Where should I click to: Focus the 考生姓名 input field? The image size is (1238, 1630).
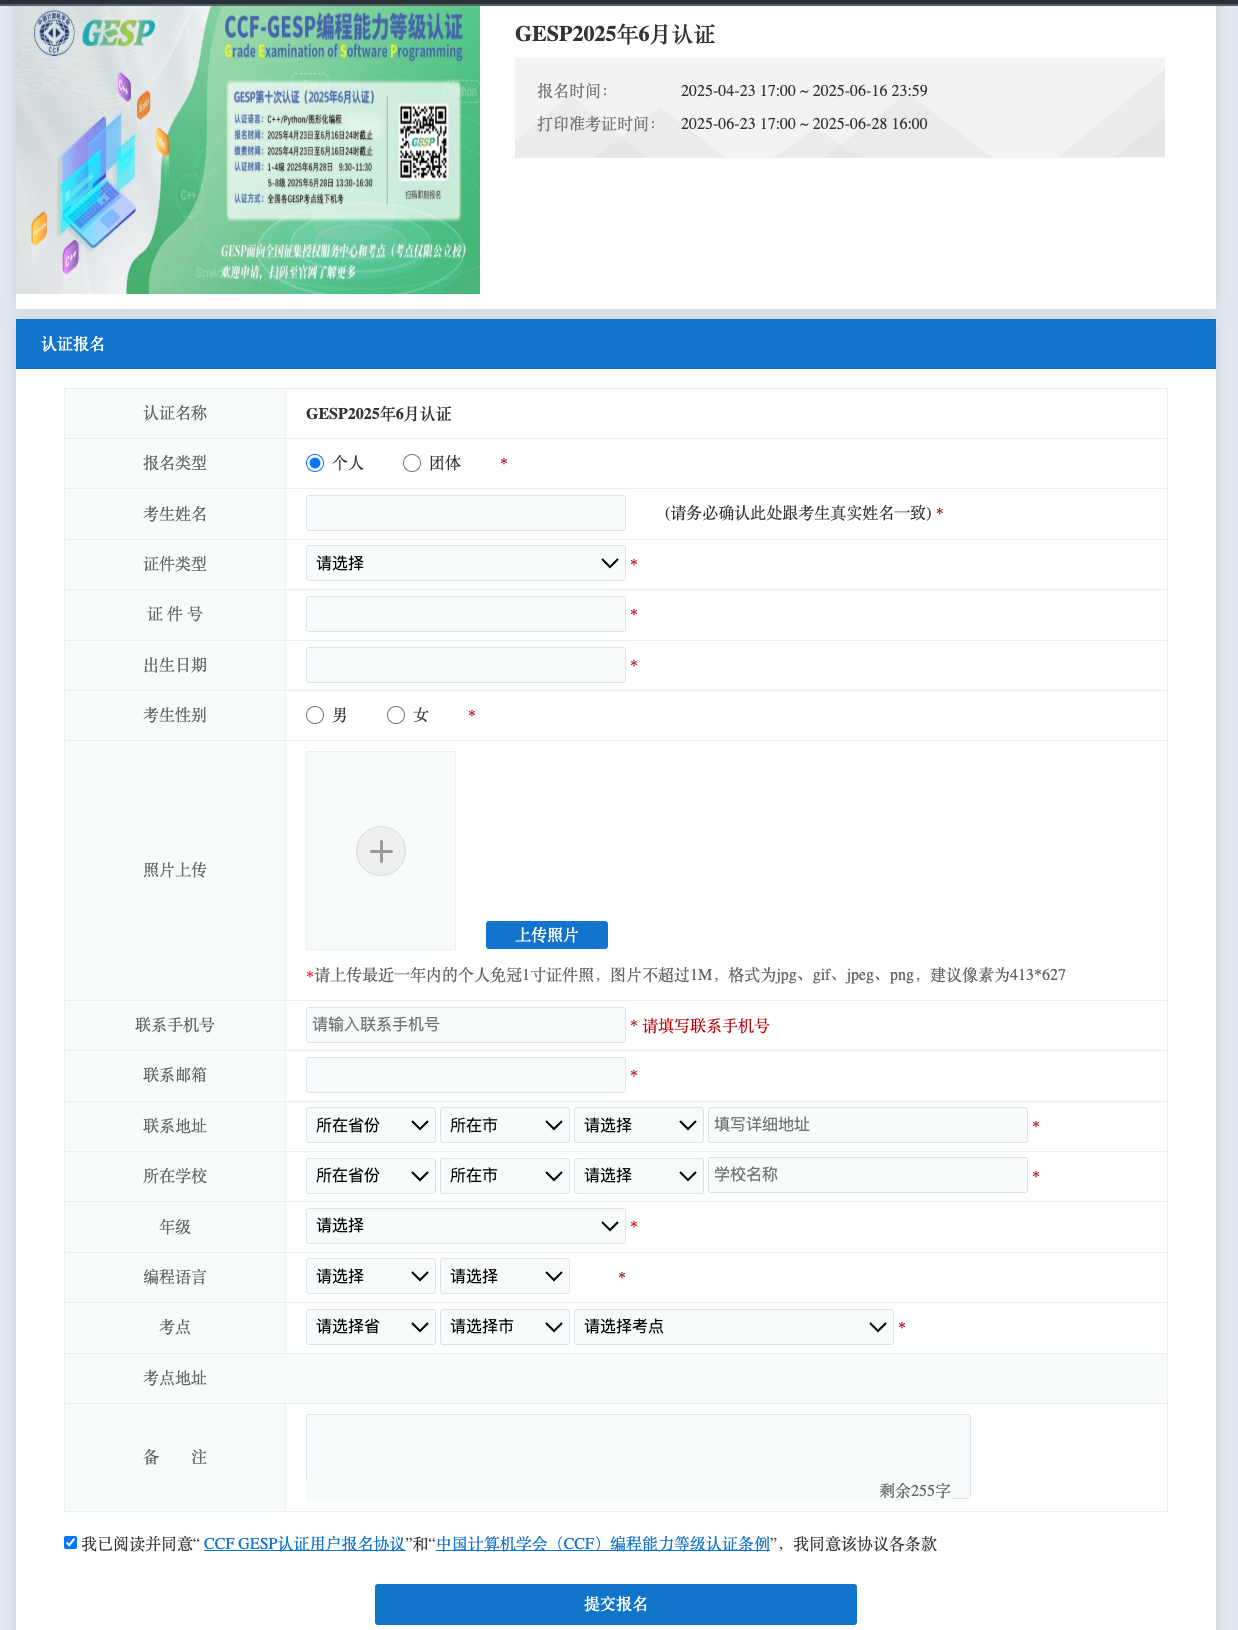pyautogui.click(x=466, y=513)
